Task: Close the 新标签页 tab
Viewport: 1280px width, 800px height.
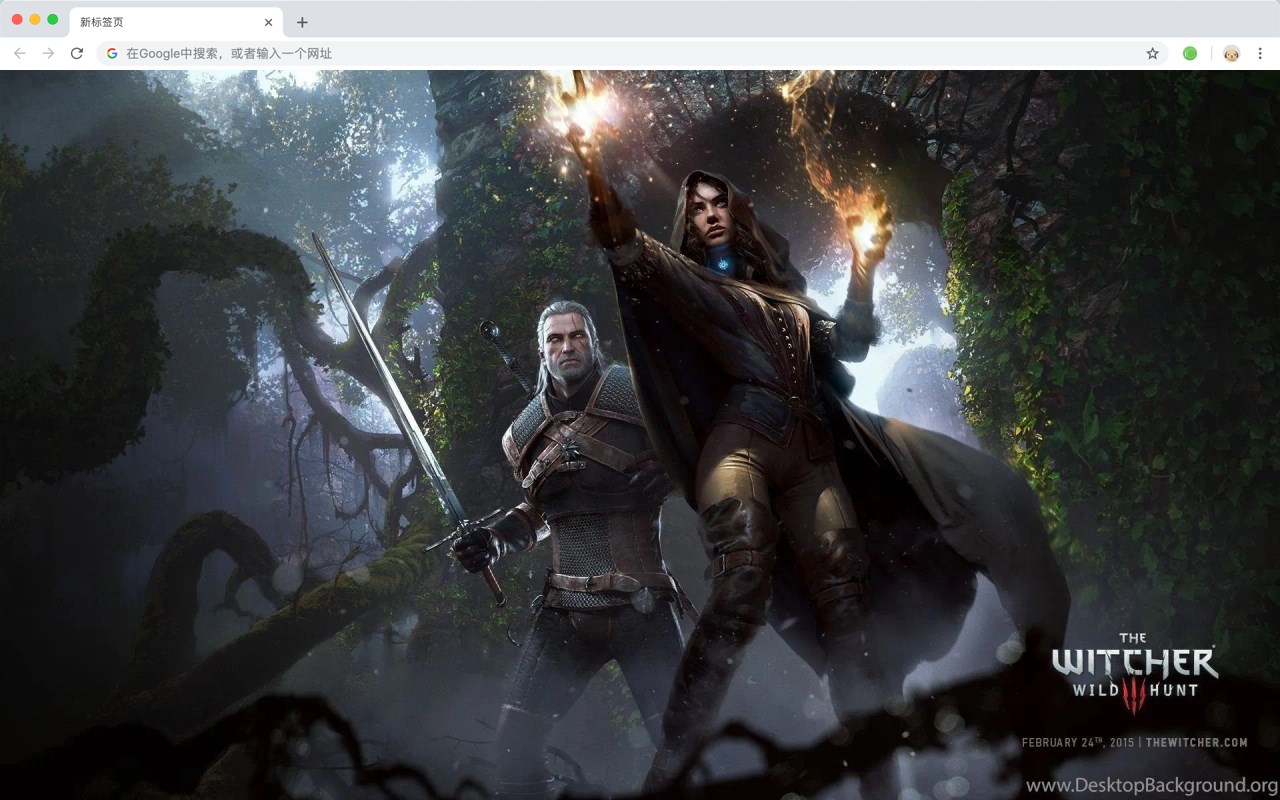Action: [x=268, y=22]
